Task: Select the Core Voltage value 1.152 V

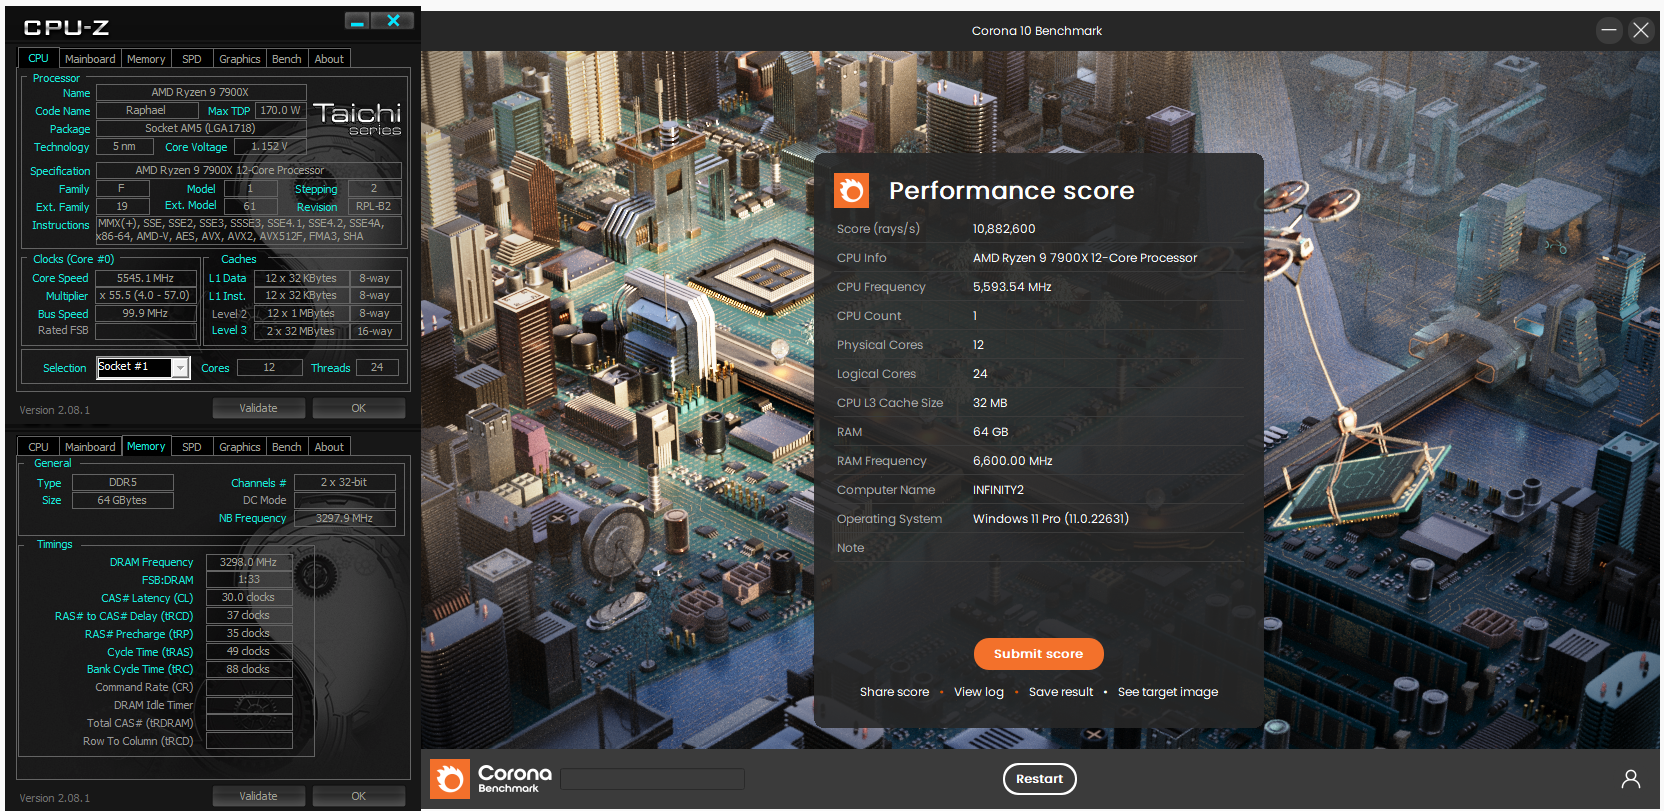Action: pos(270,146)
